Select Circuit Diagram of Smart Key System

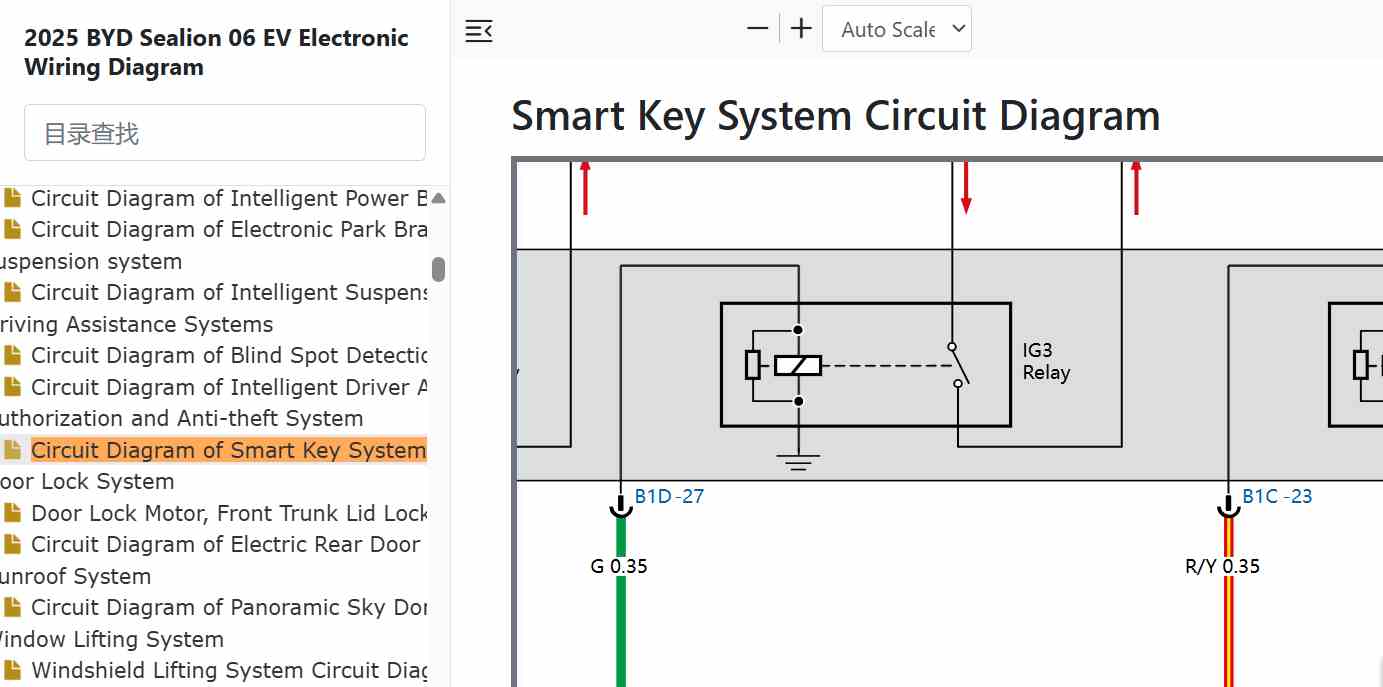point(229,450)
